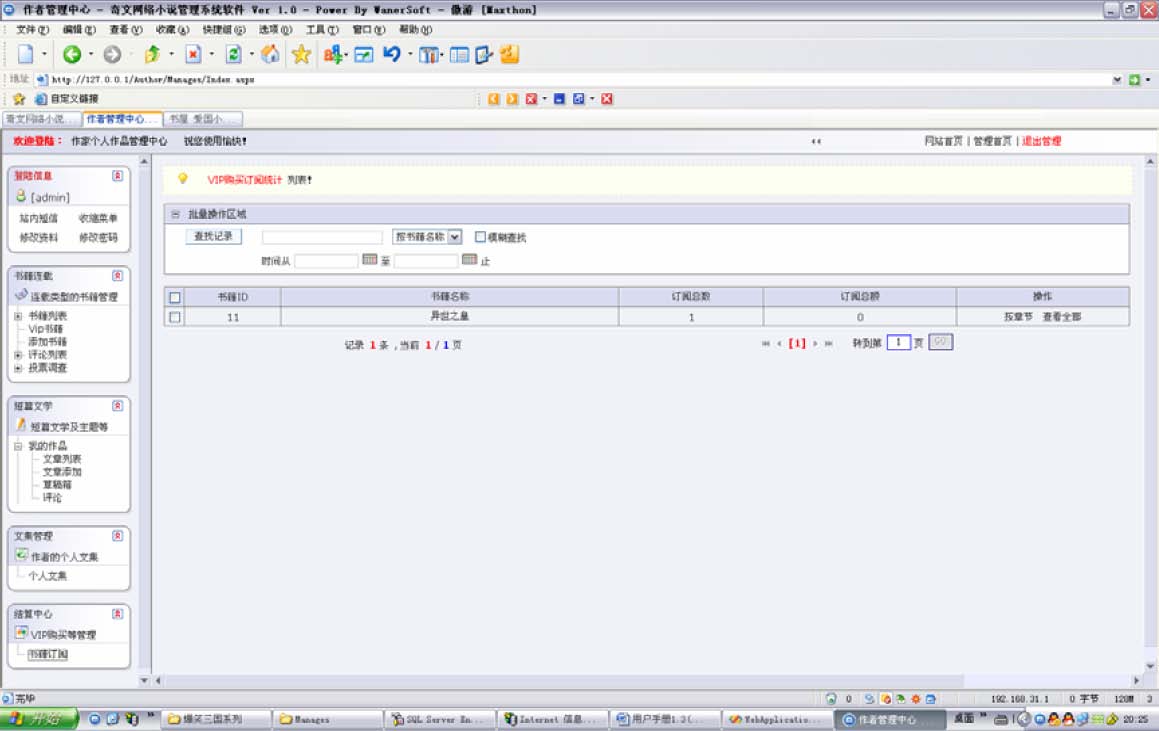Click the GO button next to page number
Viewport: 1159px width, 731px height.
click(x=940, y=342)
